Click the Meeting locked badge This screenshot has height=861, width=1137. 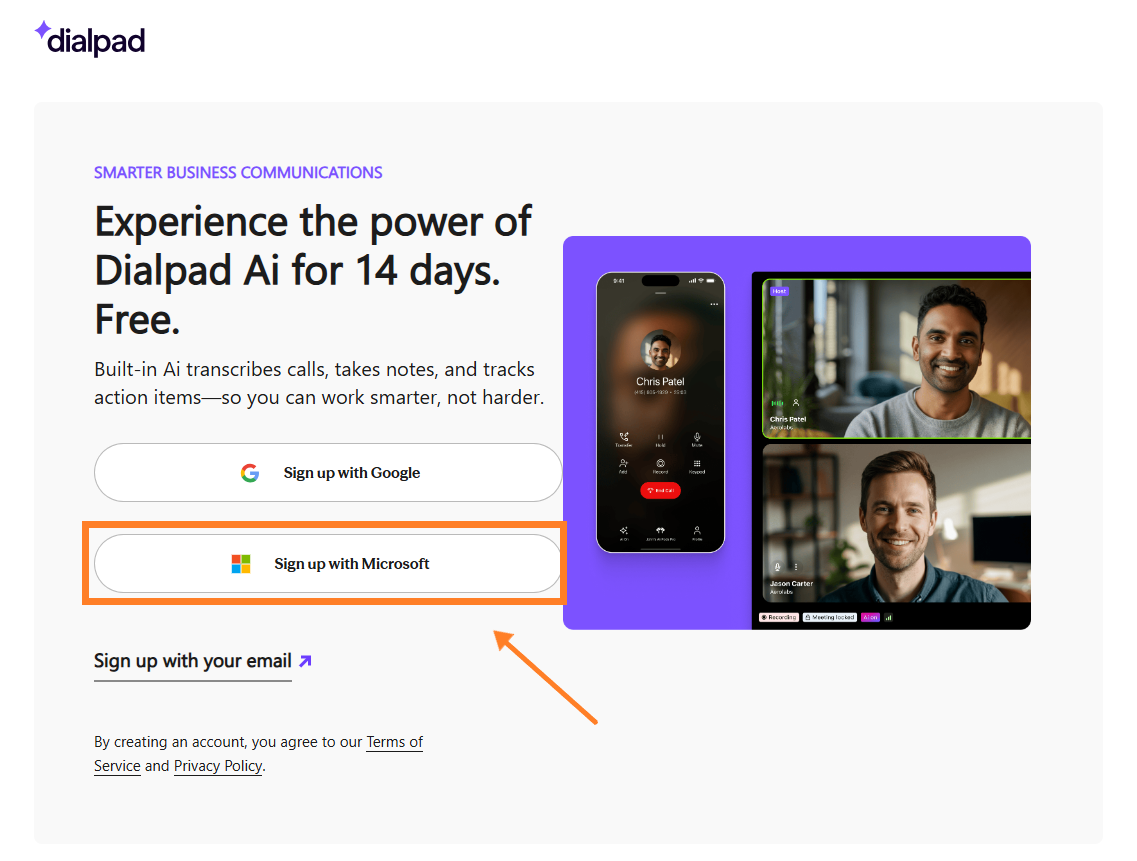[830, 617]
